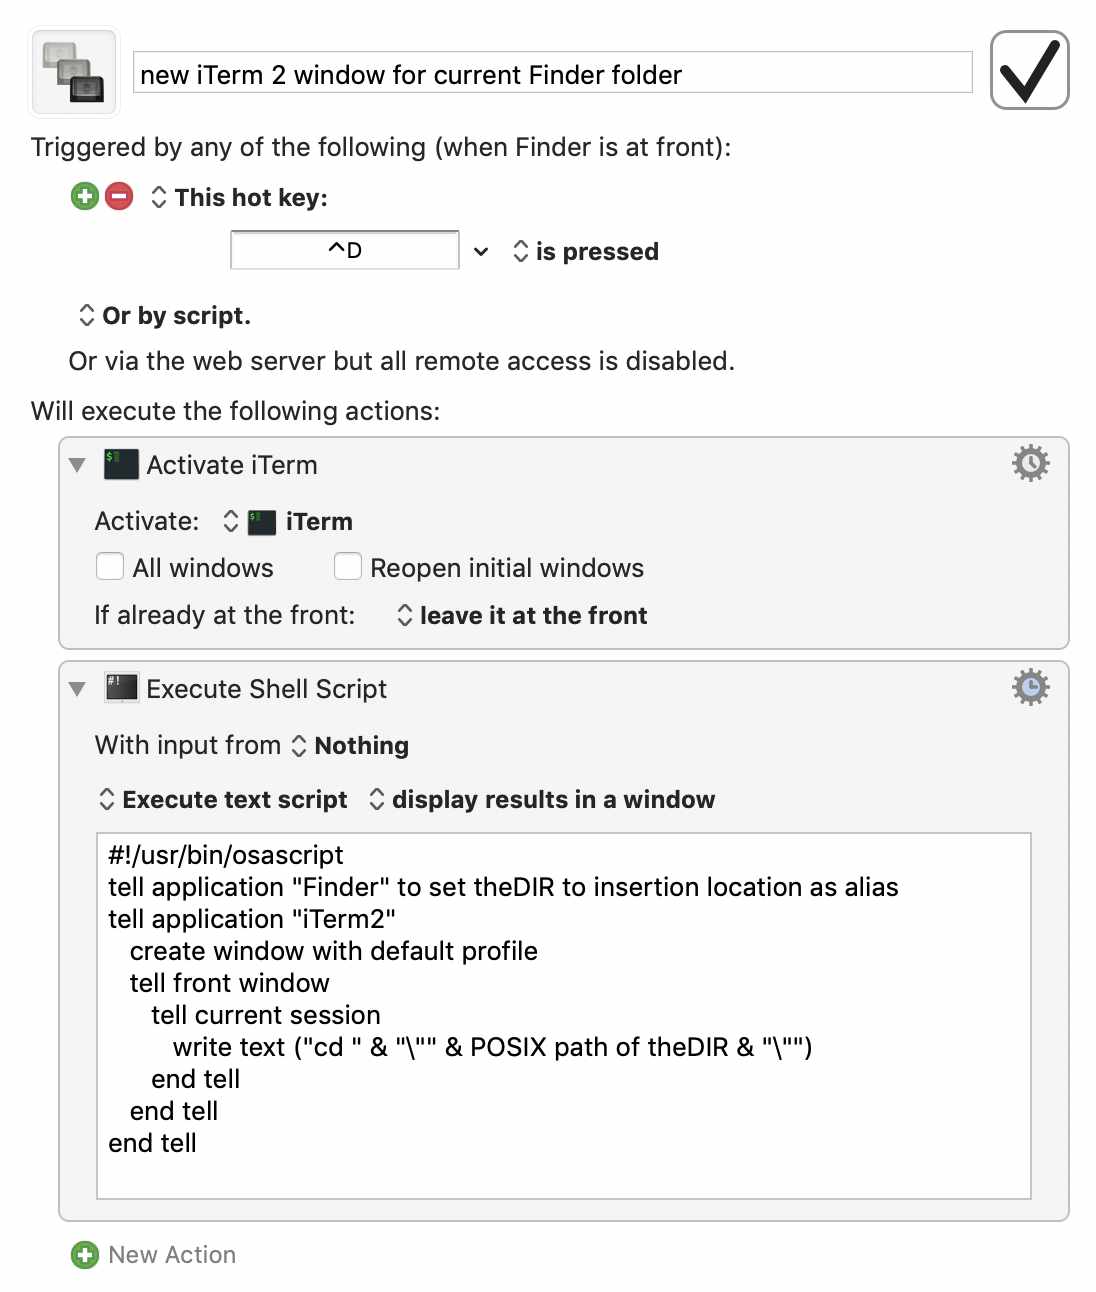Collapse the Execute Shell Script action triangle
Viewport: 1096px width, 1292px height.
77,689
